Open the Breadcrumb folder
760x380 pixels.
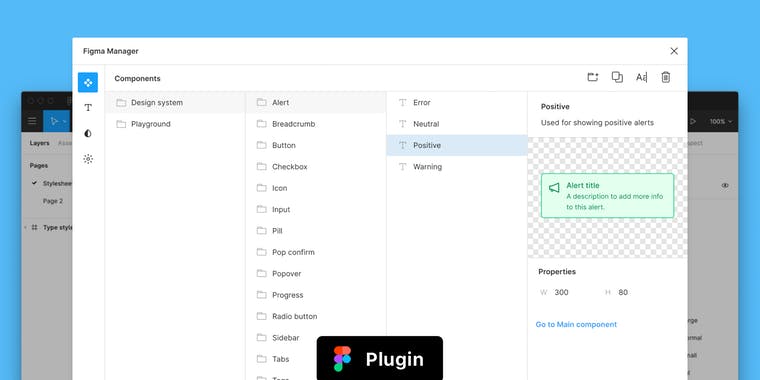(316, 124)
